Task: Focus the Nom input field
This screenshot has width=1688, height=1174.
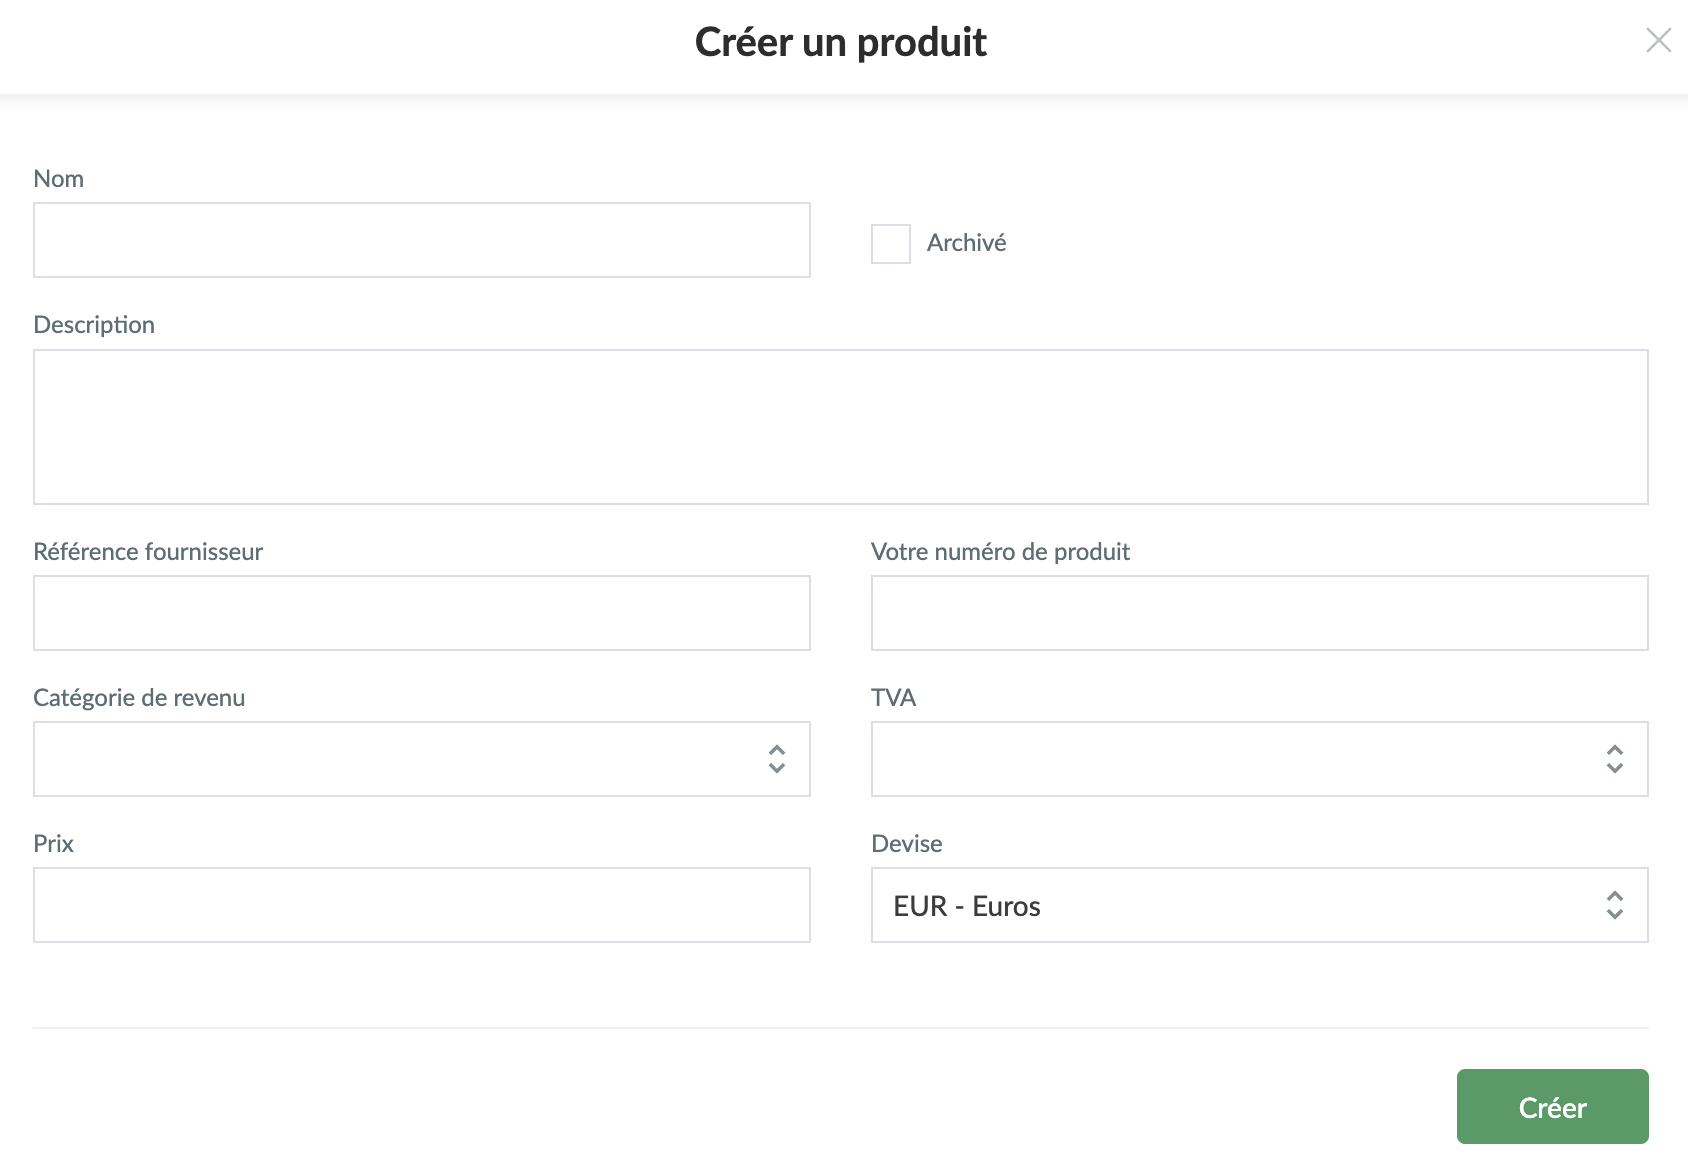Action: click(421, 240)
